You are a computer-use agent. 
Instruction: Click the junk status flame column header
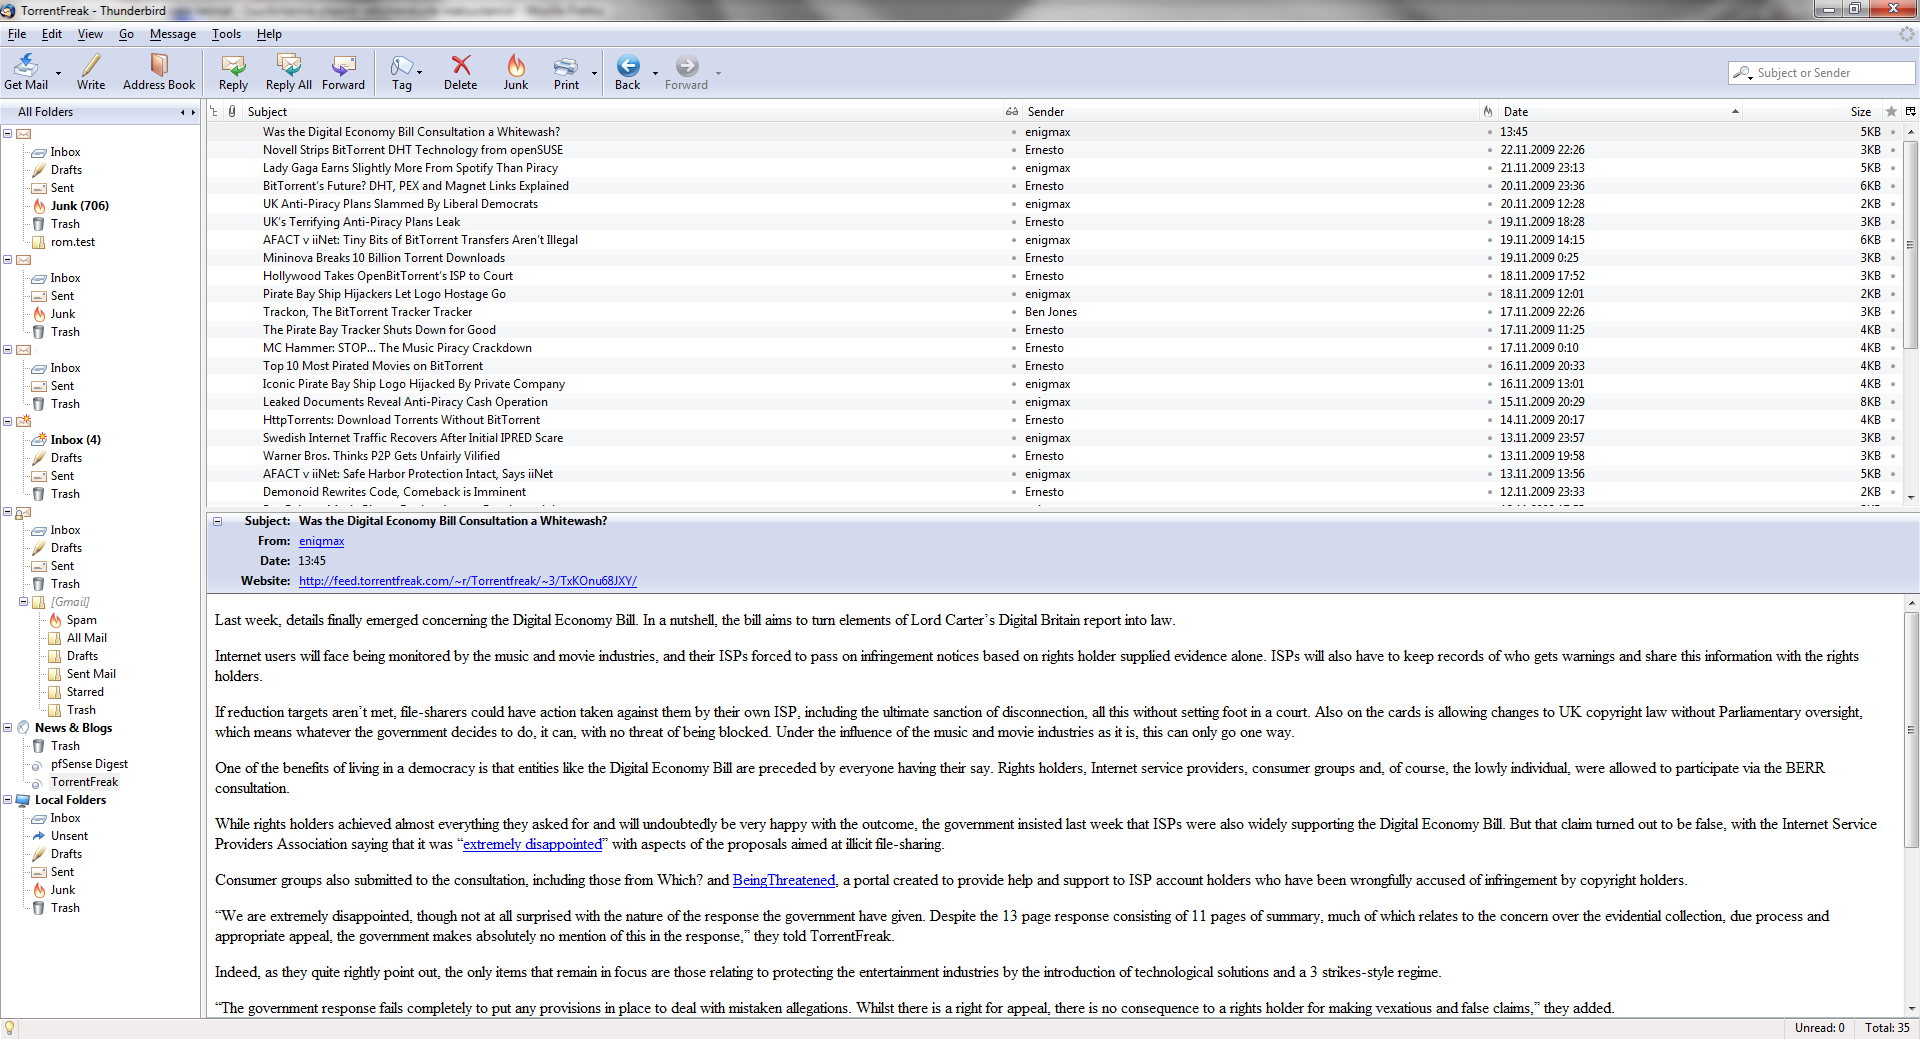[x=1488, y=112]
